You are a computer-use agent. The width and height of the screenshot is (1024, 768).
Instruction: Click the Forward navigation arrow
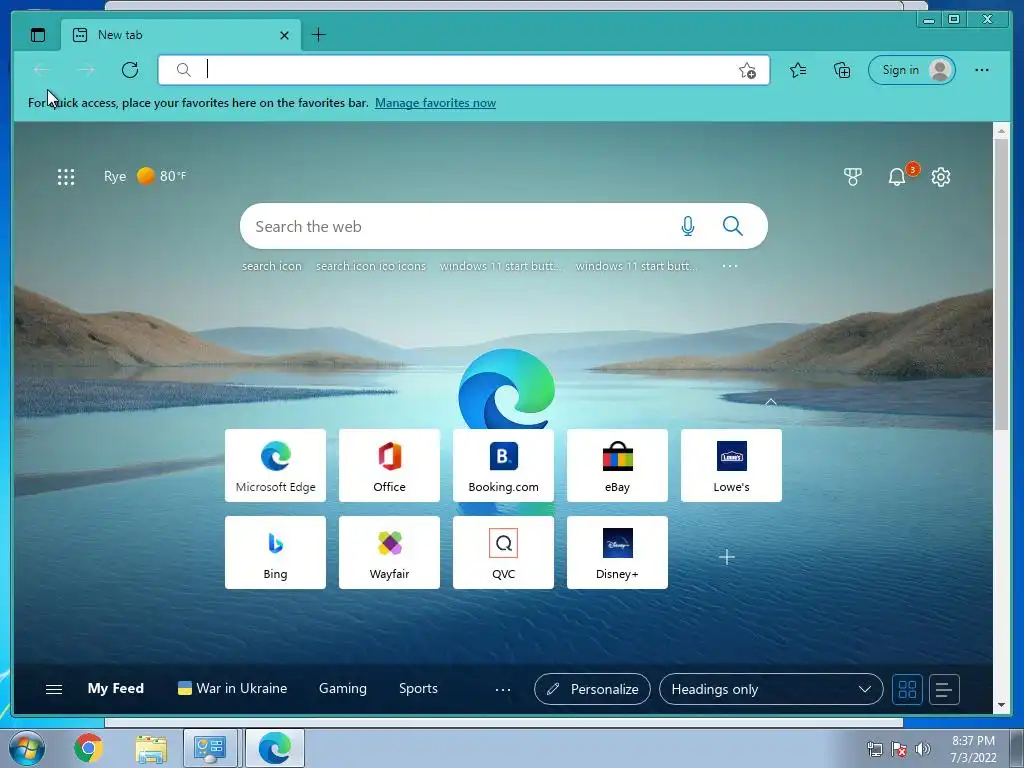(86, 70)
